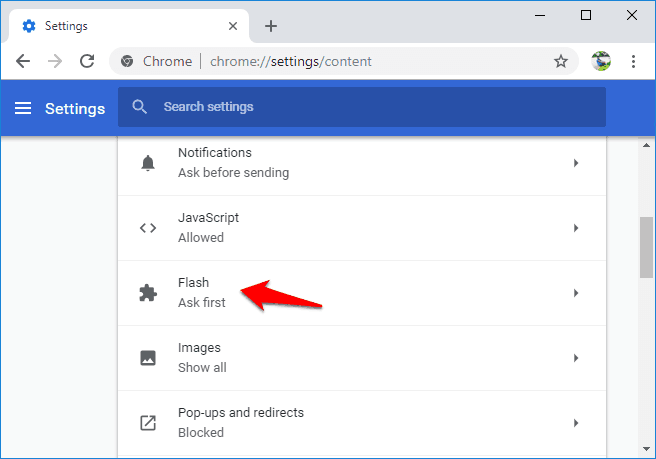656x459 pixels.
Task: Click the Settings header title
Action: 75,109
